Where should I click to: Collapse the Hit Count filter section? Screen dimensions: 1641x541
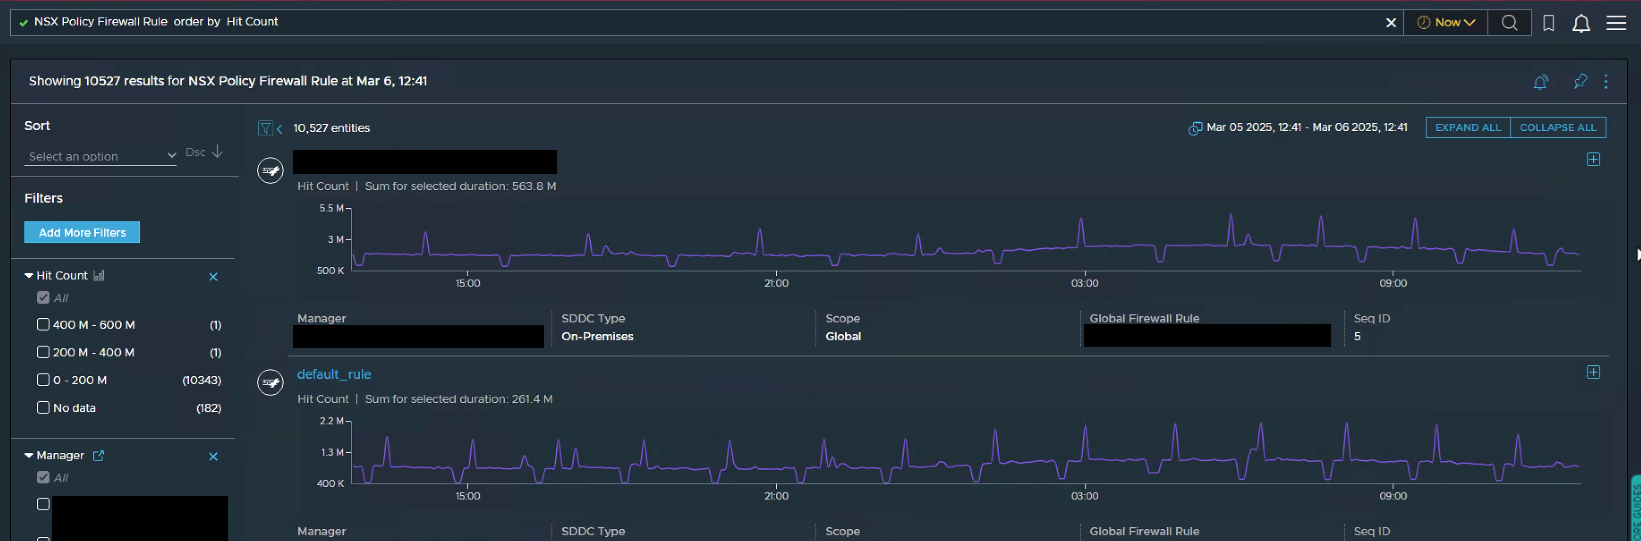click(x=29, y=275)
